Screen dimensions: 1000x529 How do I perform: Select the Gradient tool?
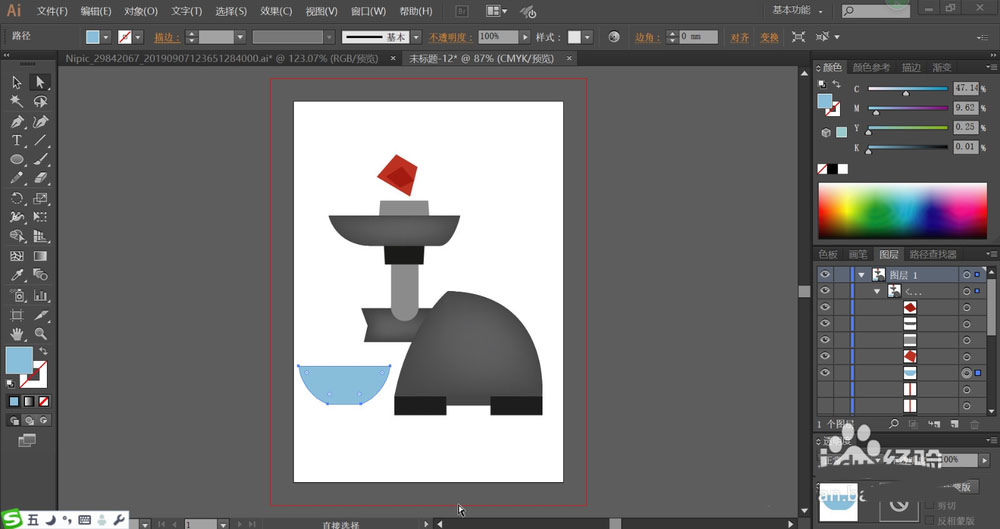click(40, 256)
